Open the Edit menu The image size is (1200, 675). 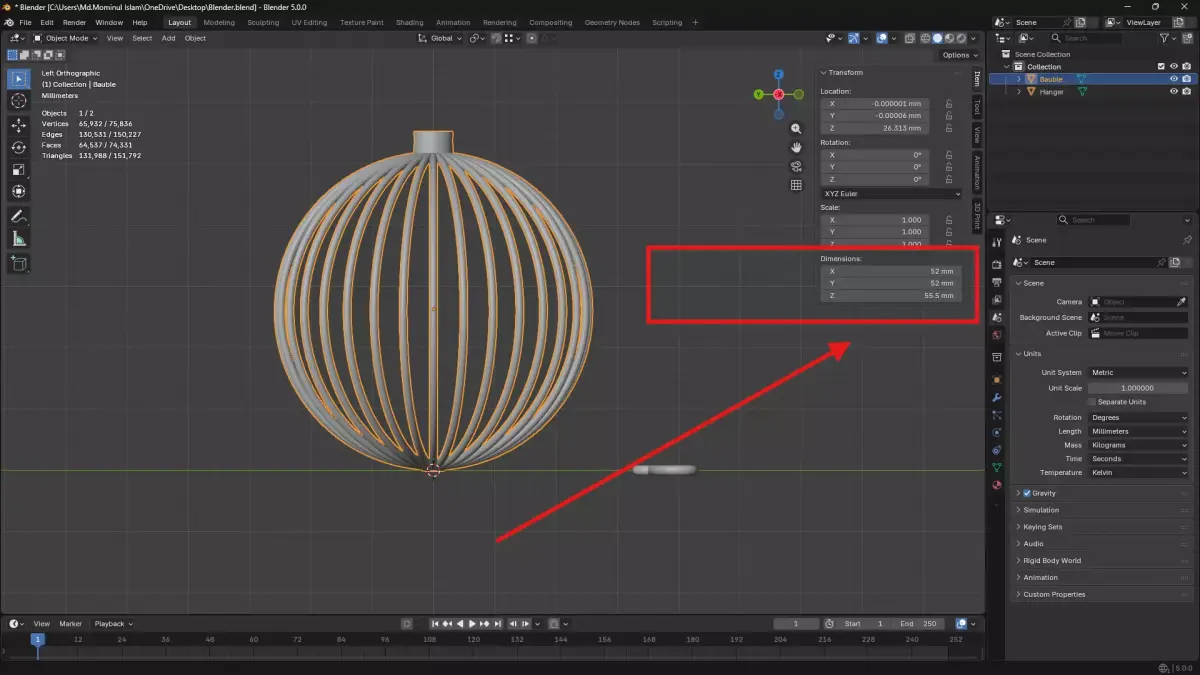coord(47,22)
